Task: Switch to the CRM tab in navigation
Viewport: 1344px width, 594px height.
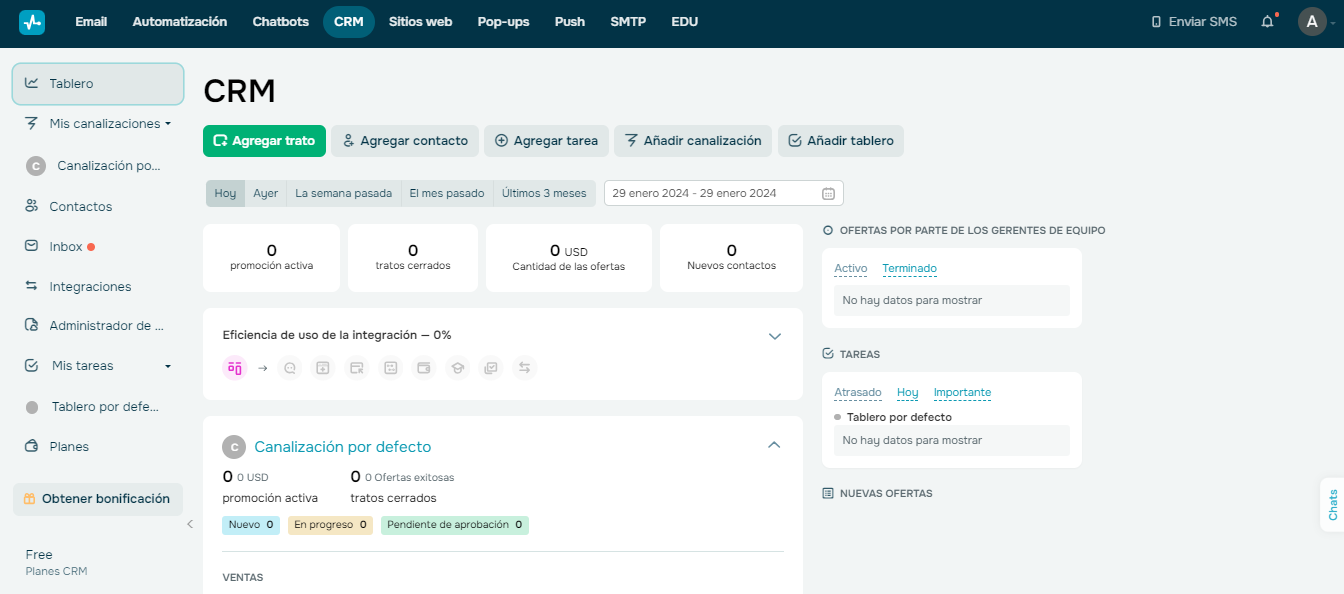Action: point(348,21)
